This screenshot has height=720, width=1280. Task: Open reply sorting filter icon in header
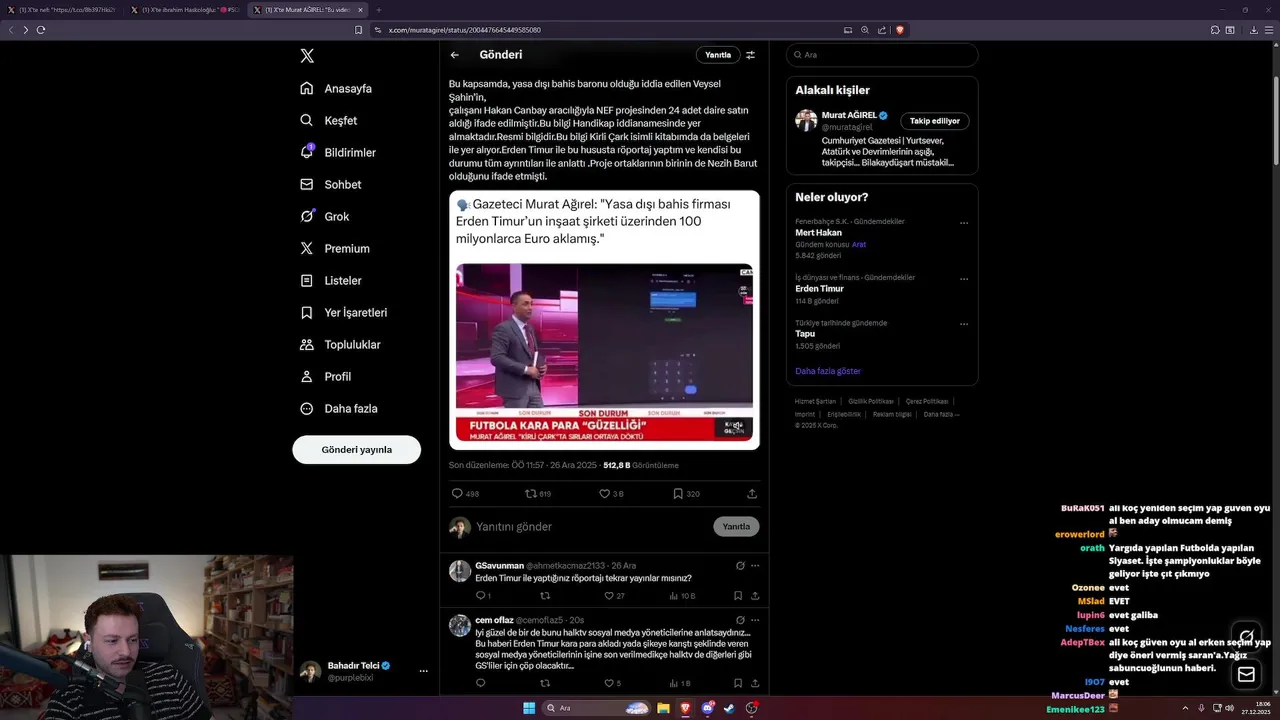(751, 55)
